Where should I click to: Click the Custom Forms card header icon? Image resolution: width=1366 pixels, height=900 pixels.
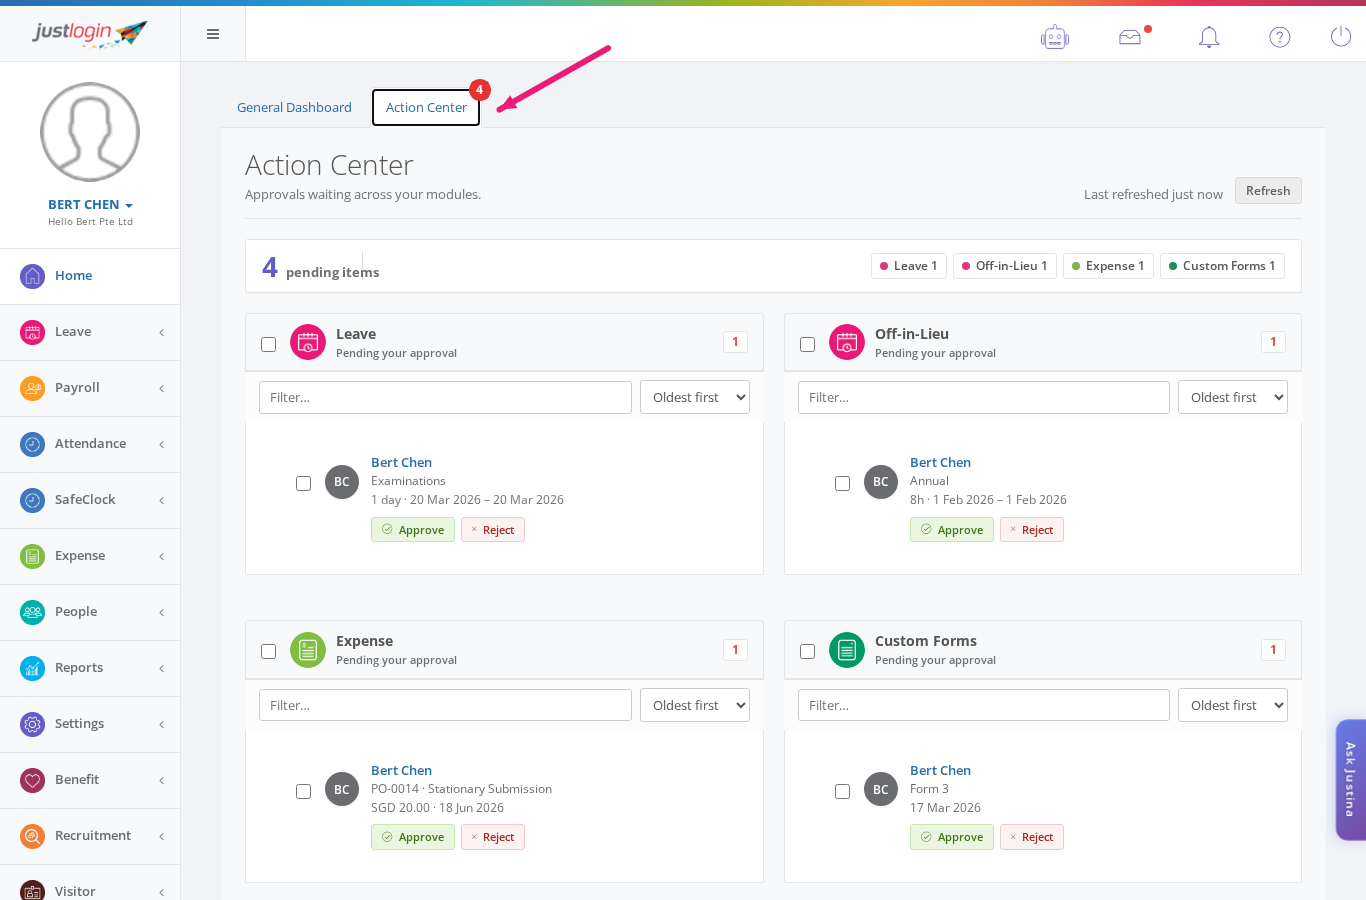pos(847,650)
